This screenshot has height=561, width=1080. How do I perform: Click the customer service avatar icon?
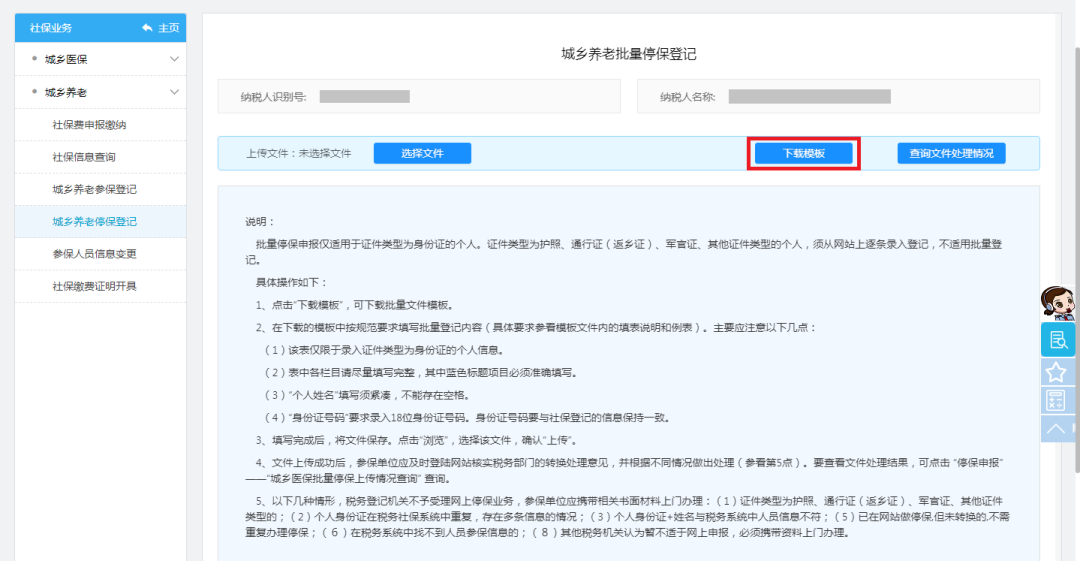1057,303
